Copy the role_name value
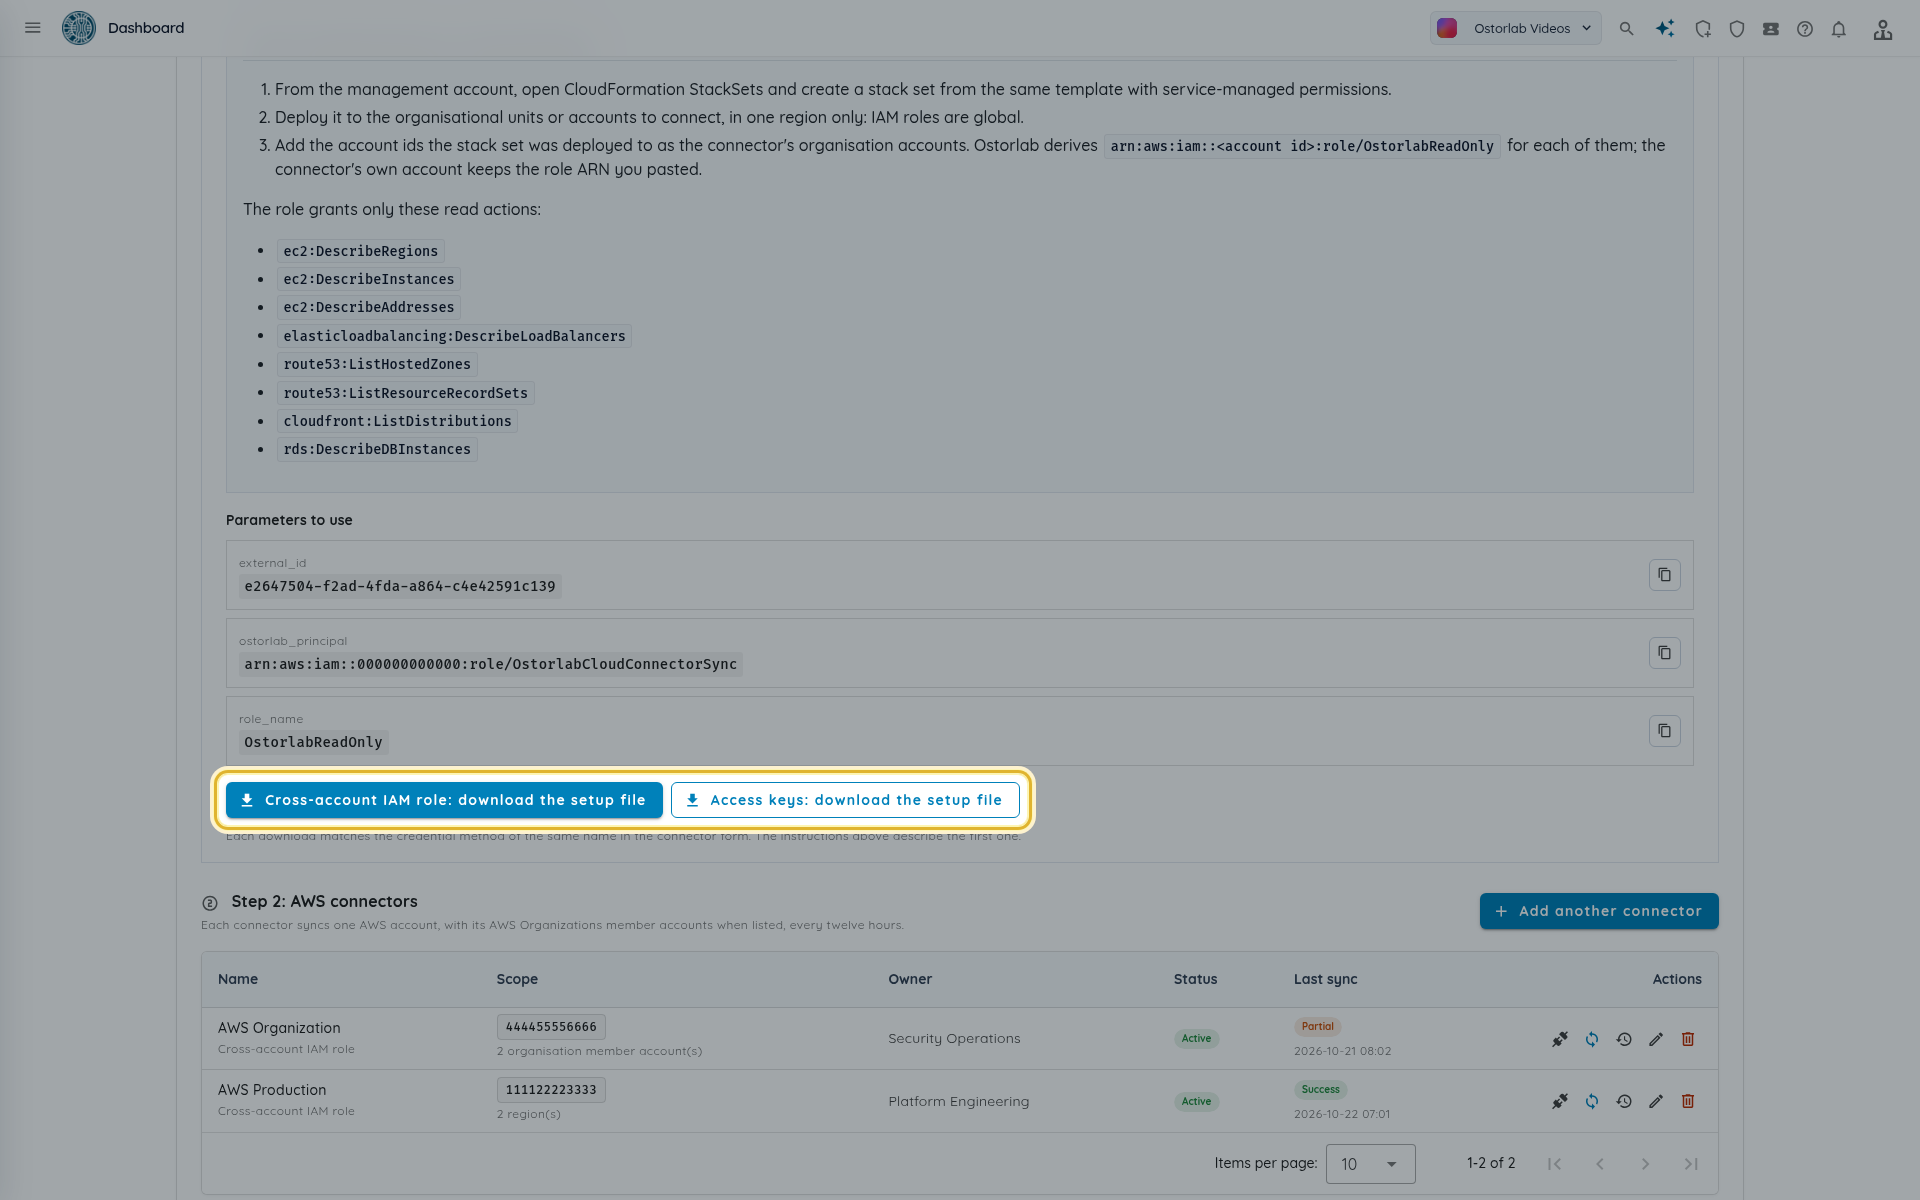The image size is (1920, 1200). [x=1665, y=731]
